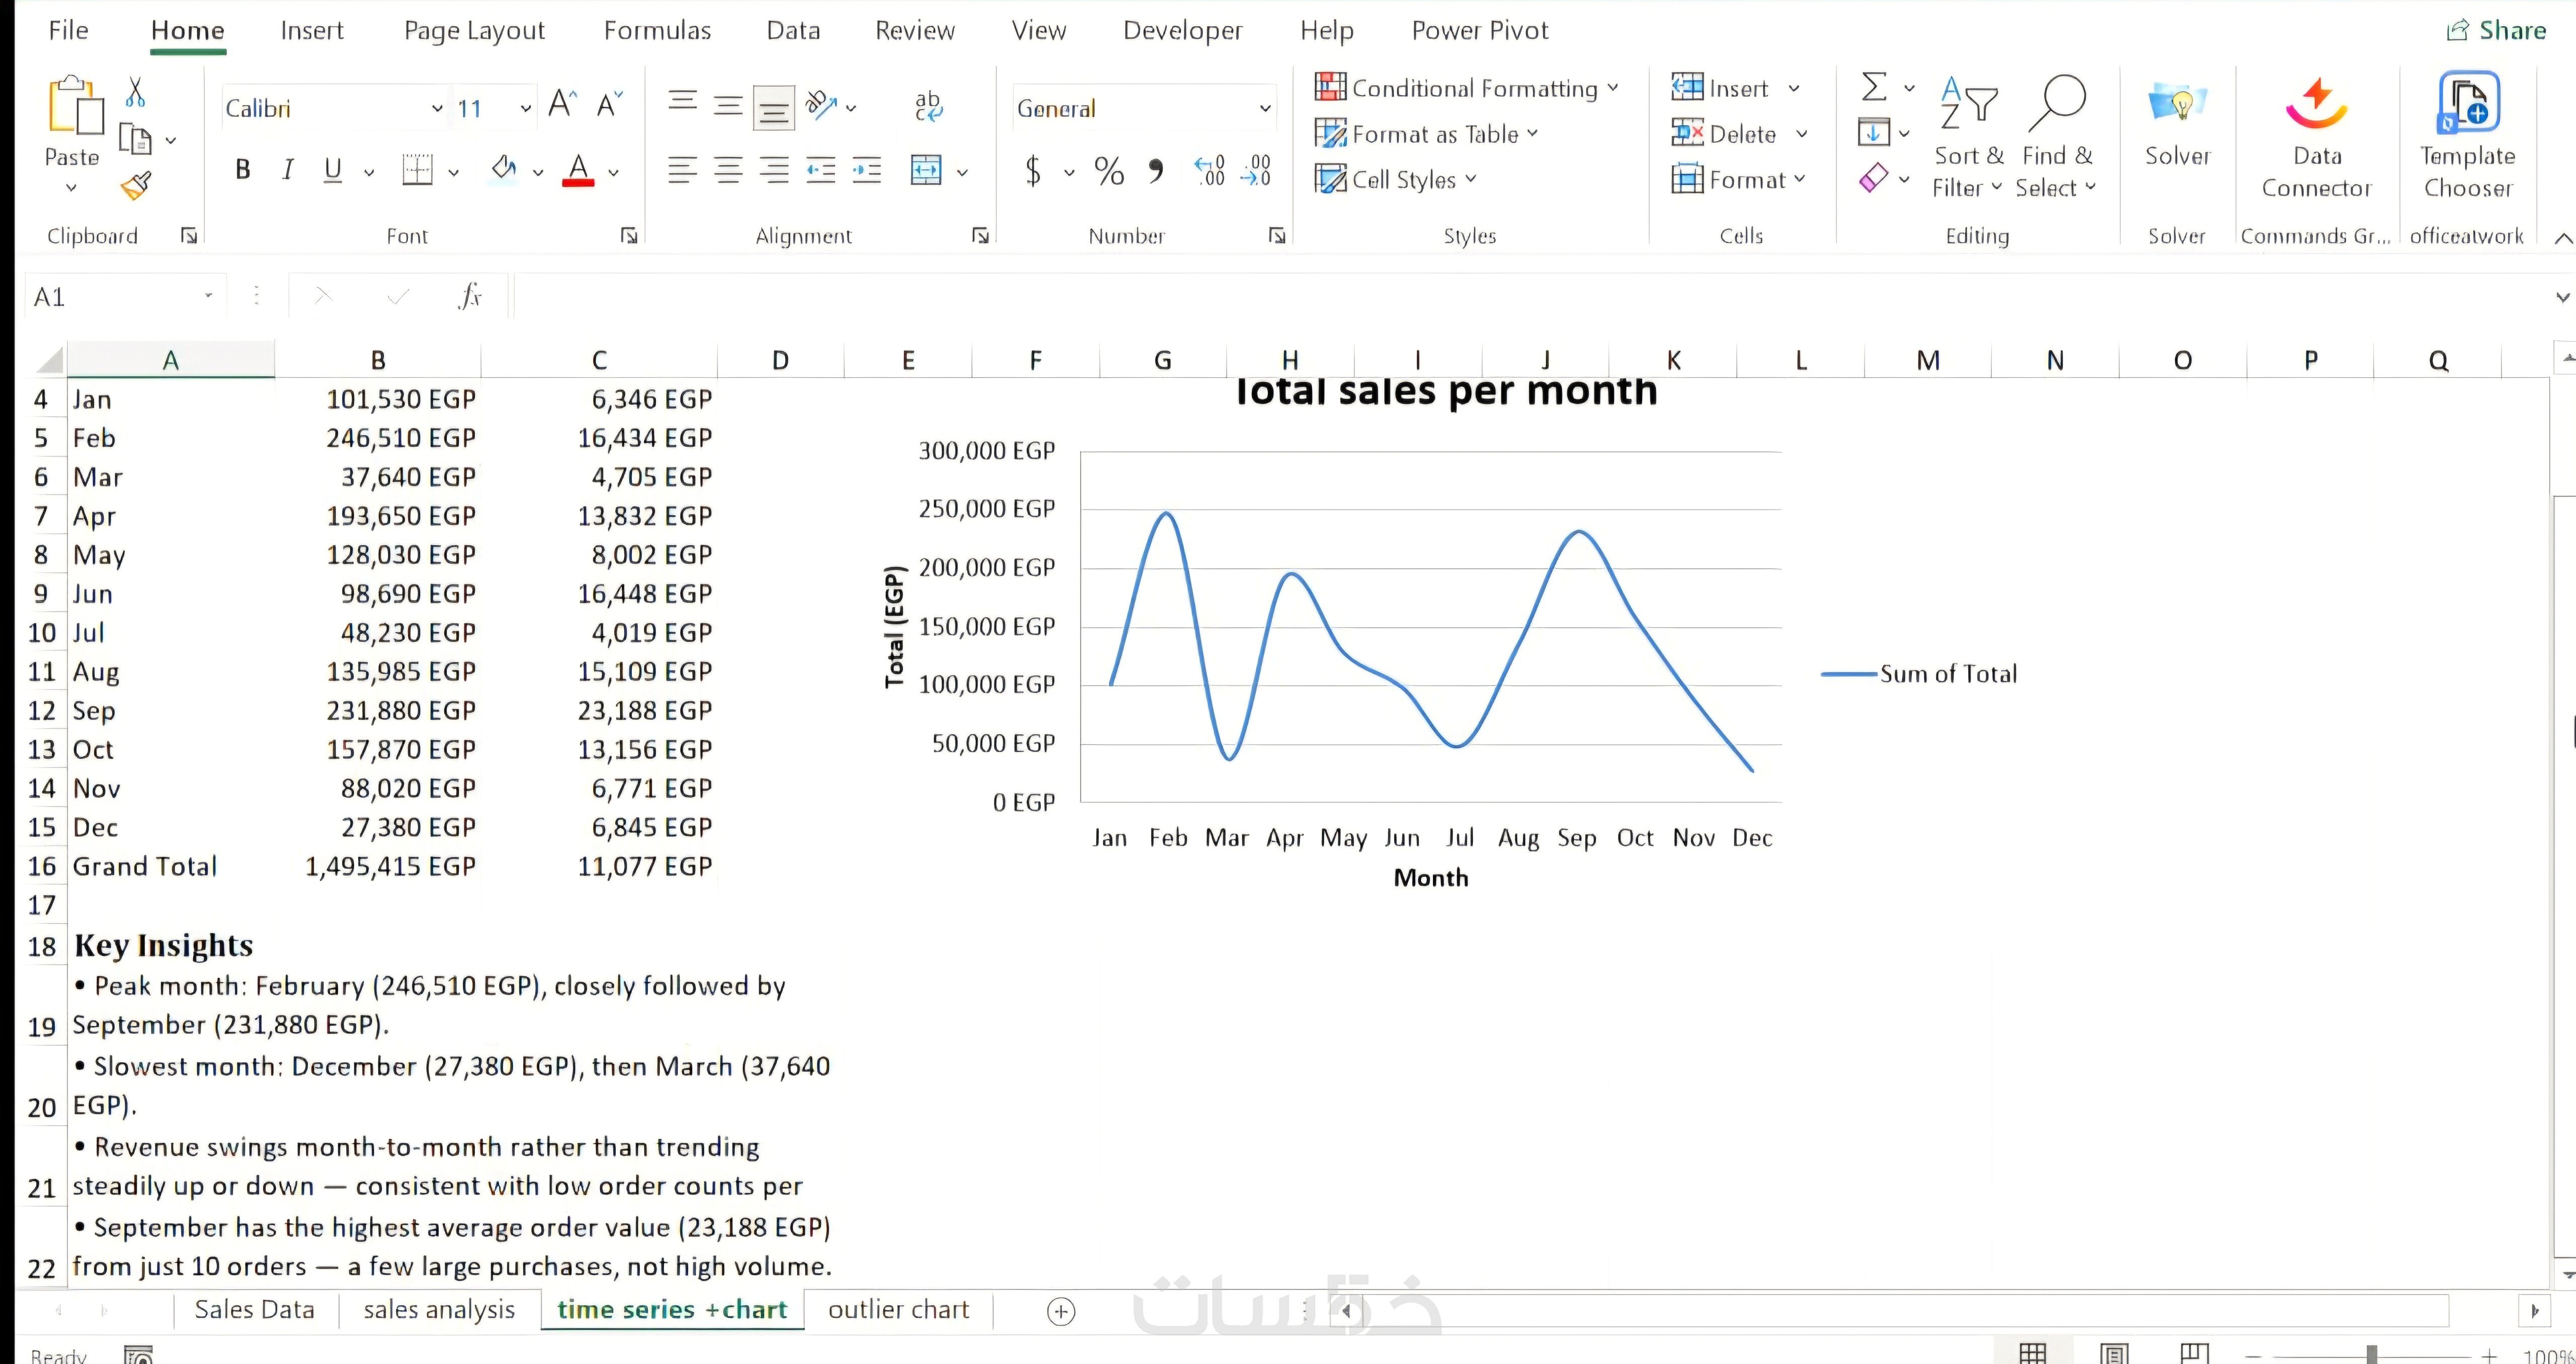The width and height of the screenshot is (2576, 1364).
Task: Toggle Bold formatting
Action: coord(242,170)
